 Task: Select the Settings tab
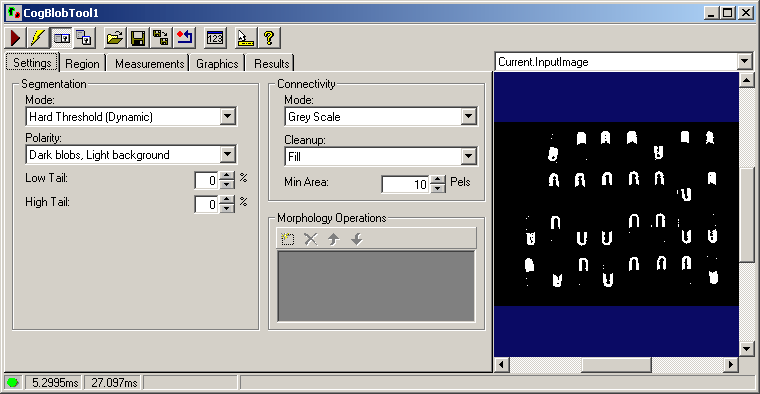pyautogui.click(x=32, y=63)
